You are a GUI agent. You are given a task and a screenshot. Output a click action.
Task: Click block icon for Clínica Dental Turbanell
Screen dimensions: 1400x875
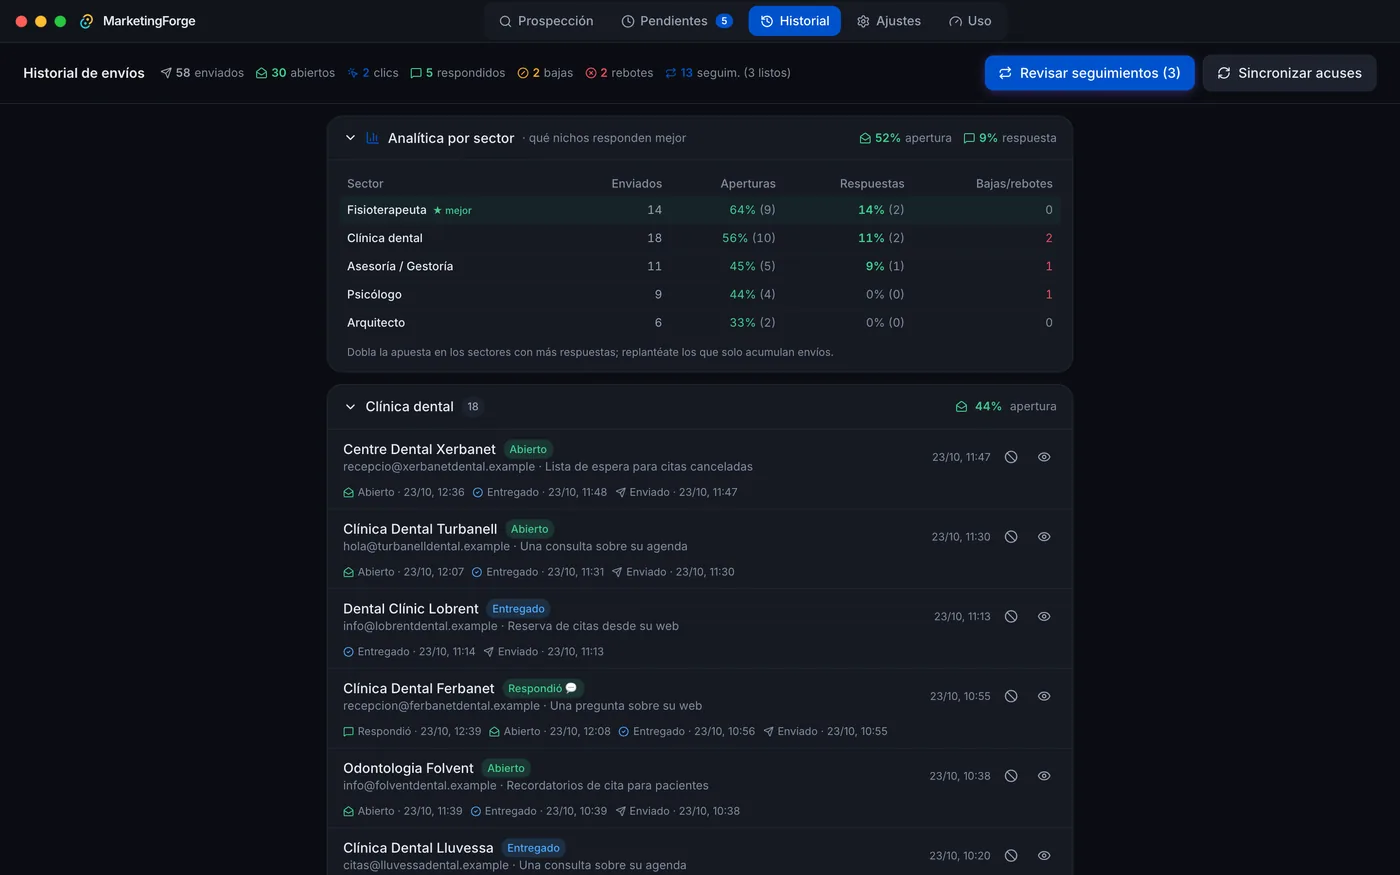click(1011, 537)
